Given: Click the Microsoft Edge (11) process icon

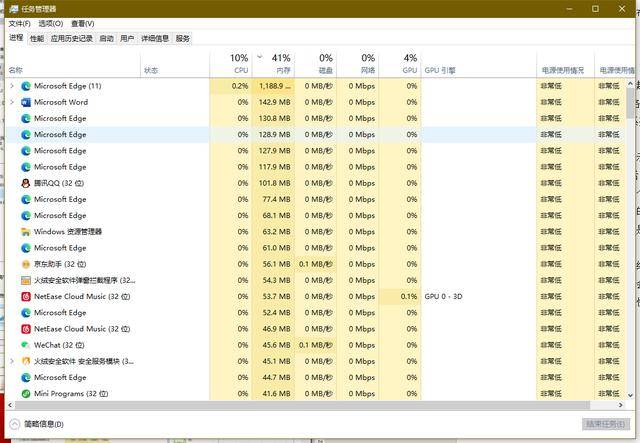Looking at the screenshot, I should (x=26, y=86).
